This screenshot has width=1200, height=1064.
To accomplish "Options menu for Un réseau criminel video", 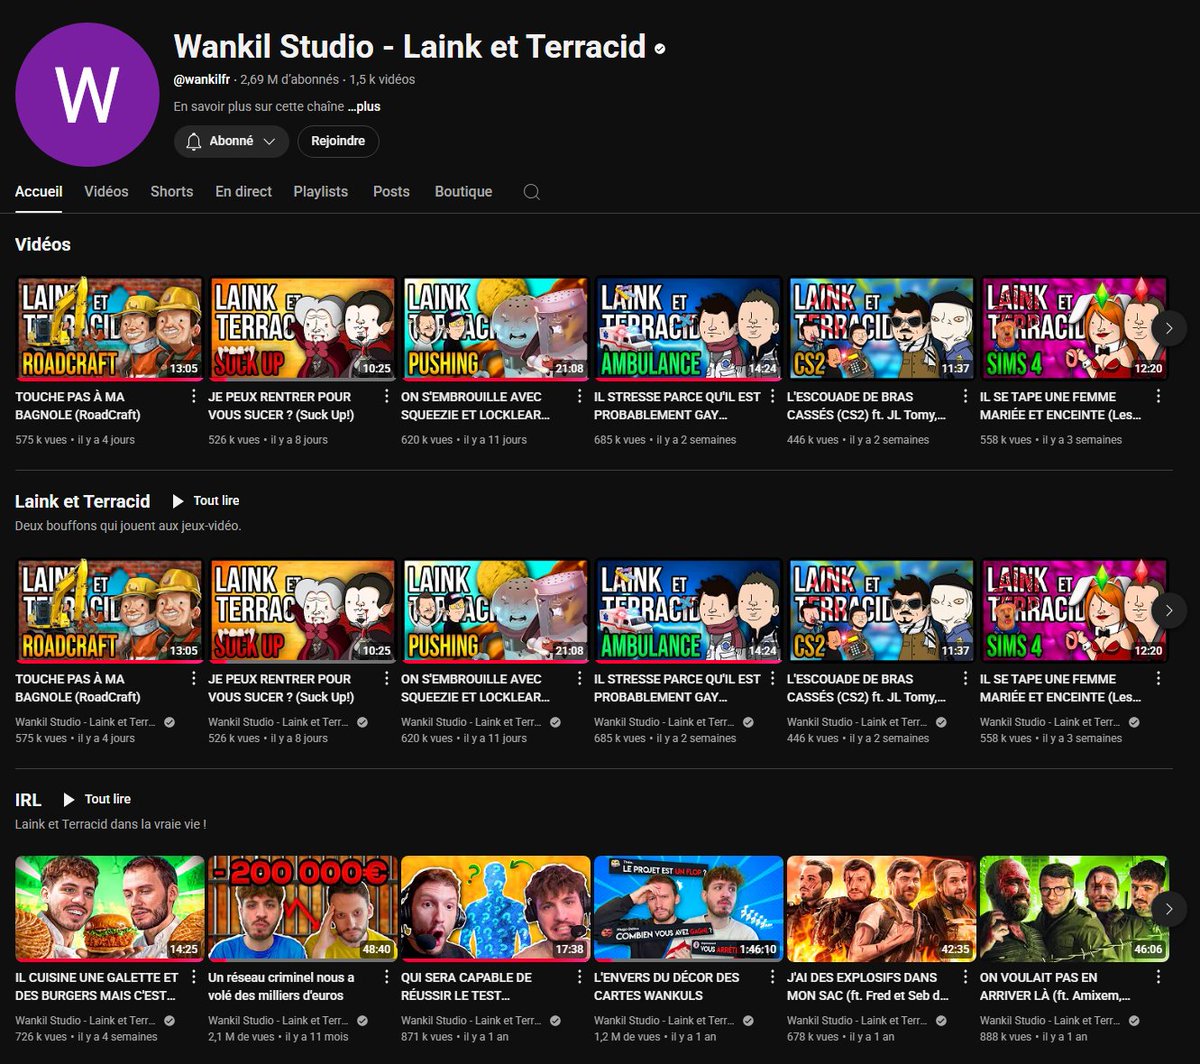I will click(387, 978).
